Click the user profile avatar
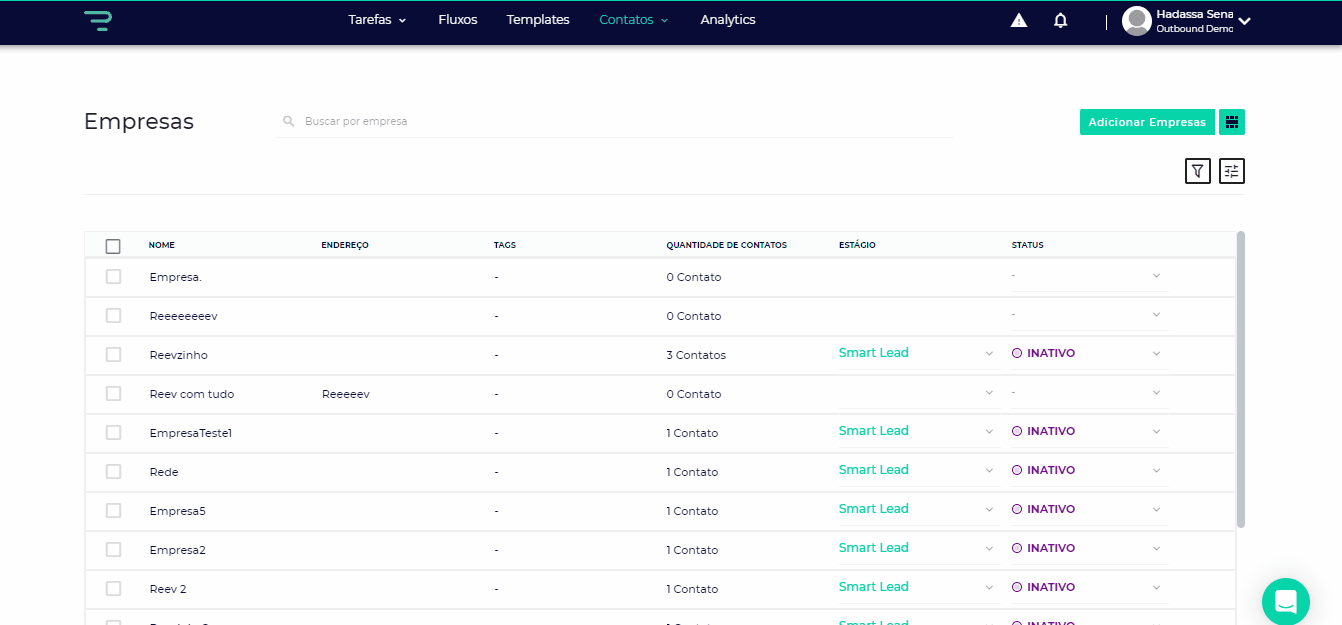The height and width of the screenshot is (625, 1342). pos(1137,21)
